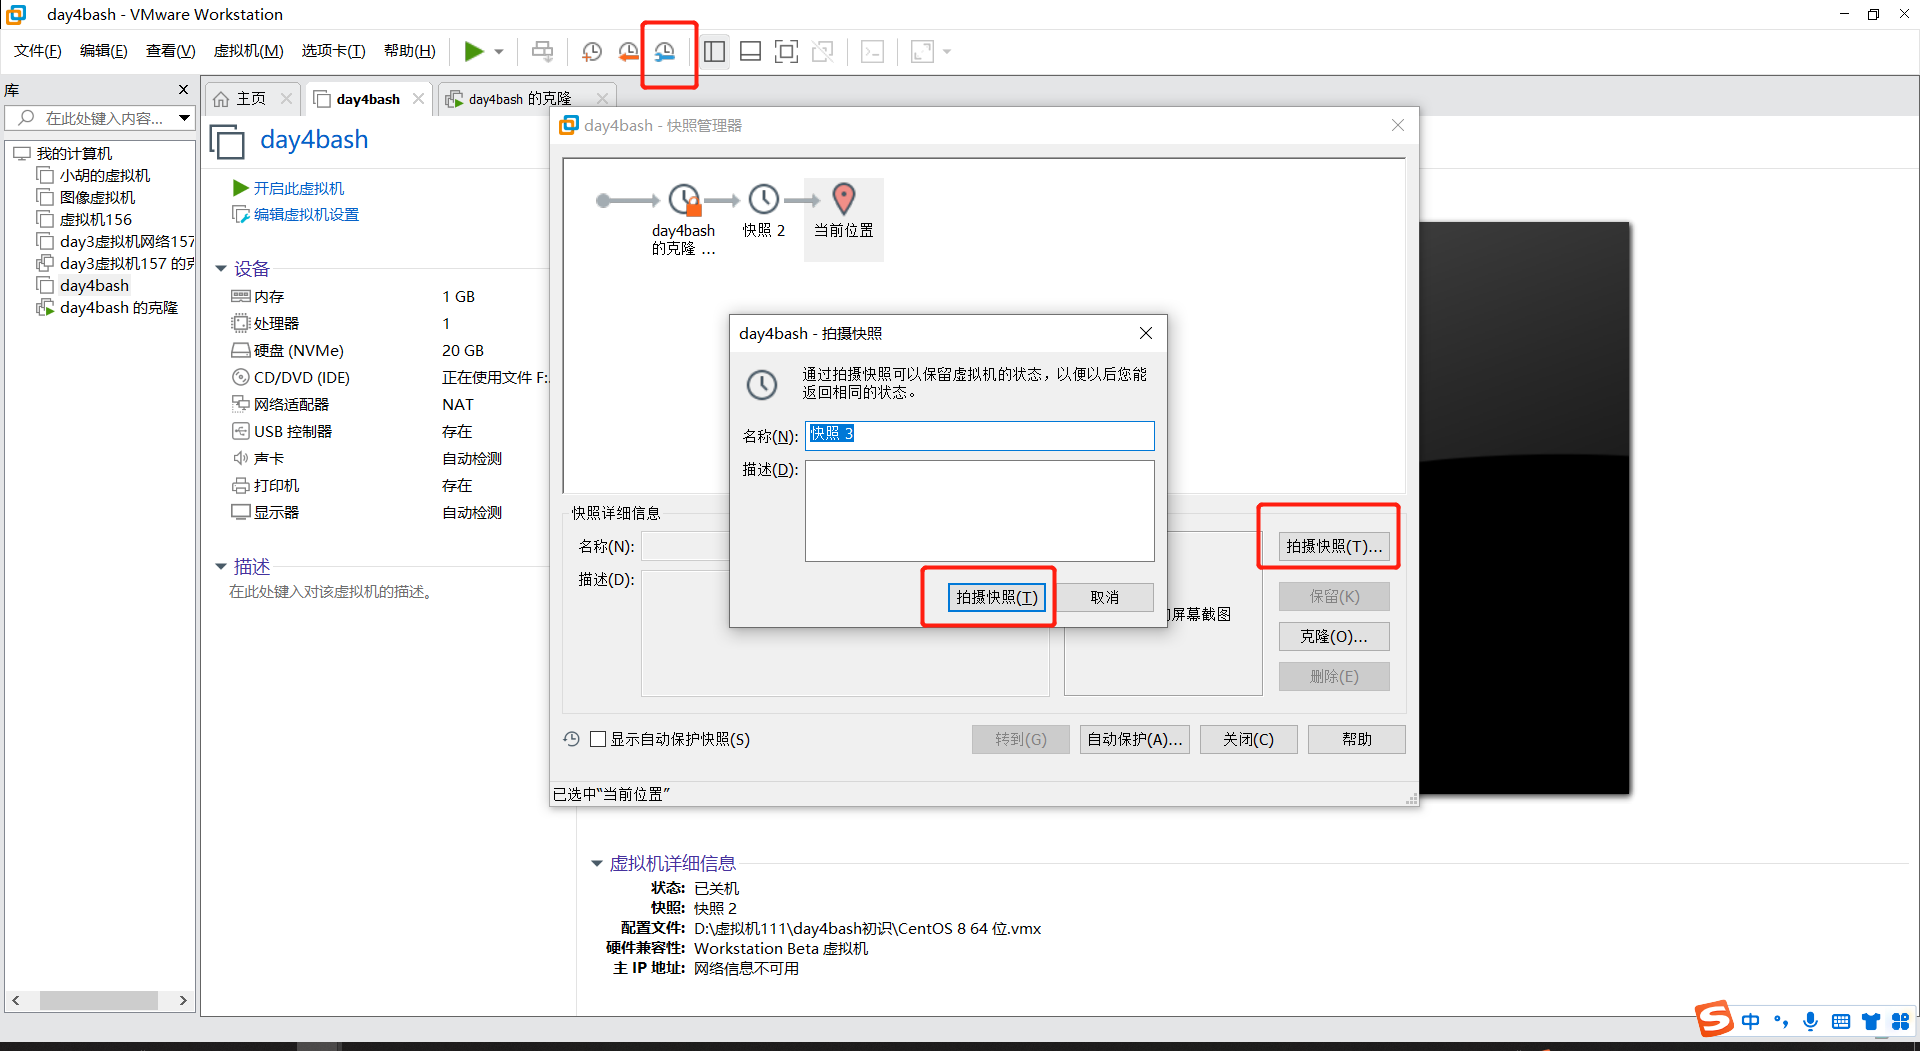The width and height of the screenshot is (1920, 1051).
Task: Power on the VM with the green play icon
Action: click(x=474, y=51)
